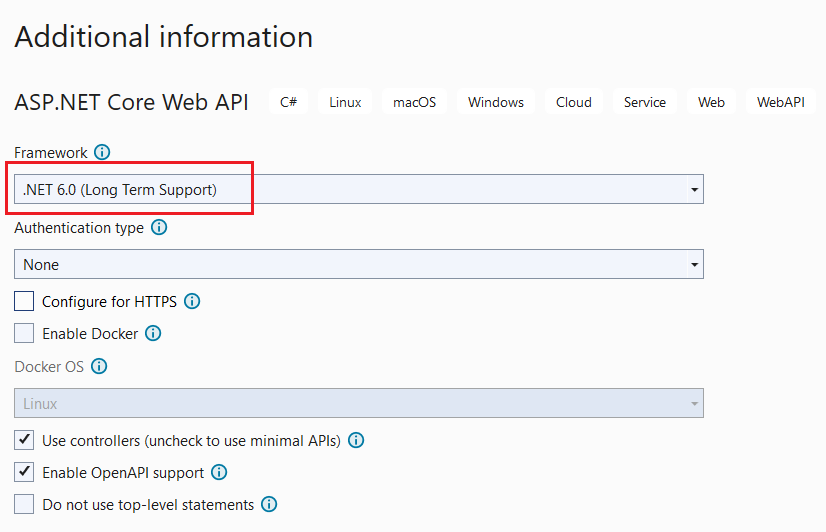826x532 pixels.
Task: Click the Docker OS info icon
Action: click(x=99, y=366)
